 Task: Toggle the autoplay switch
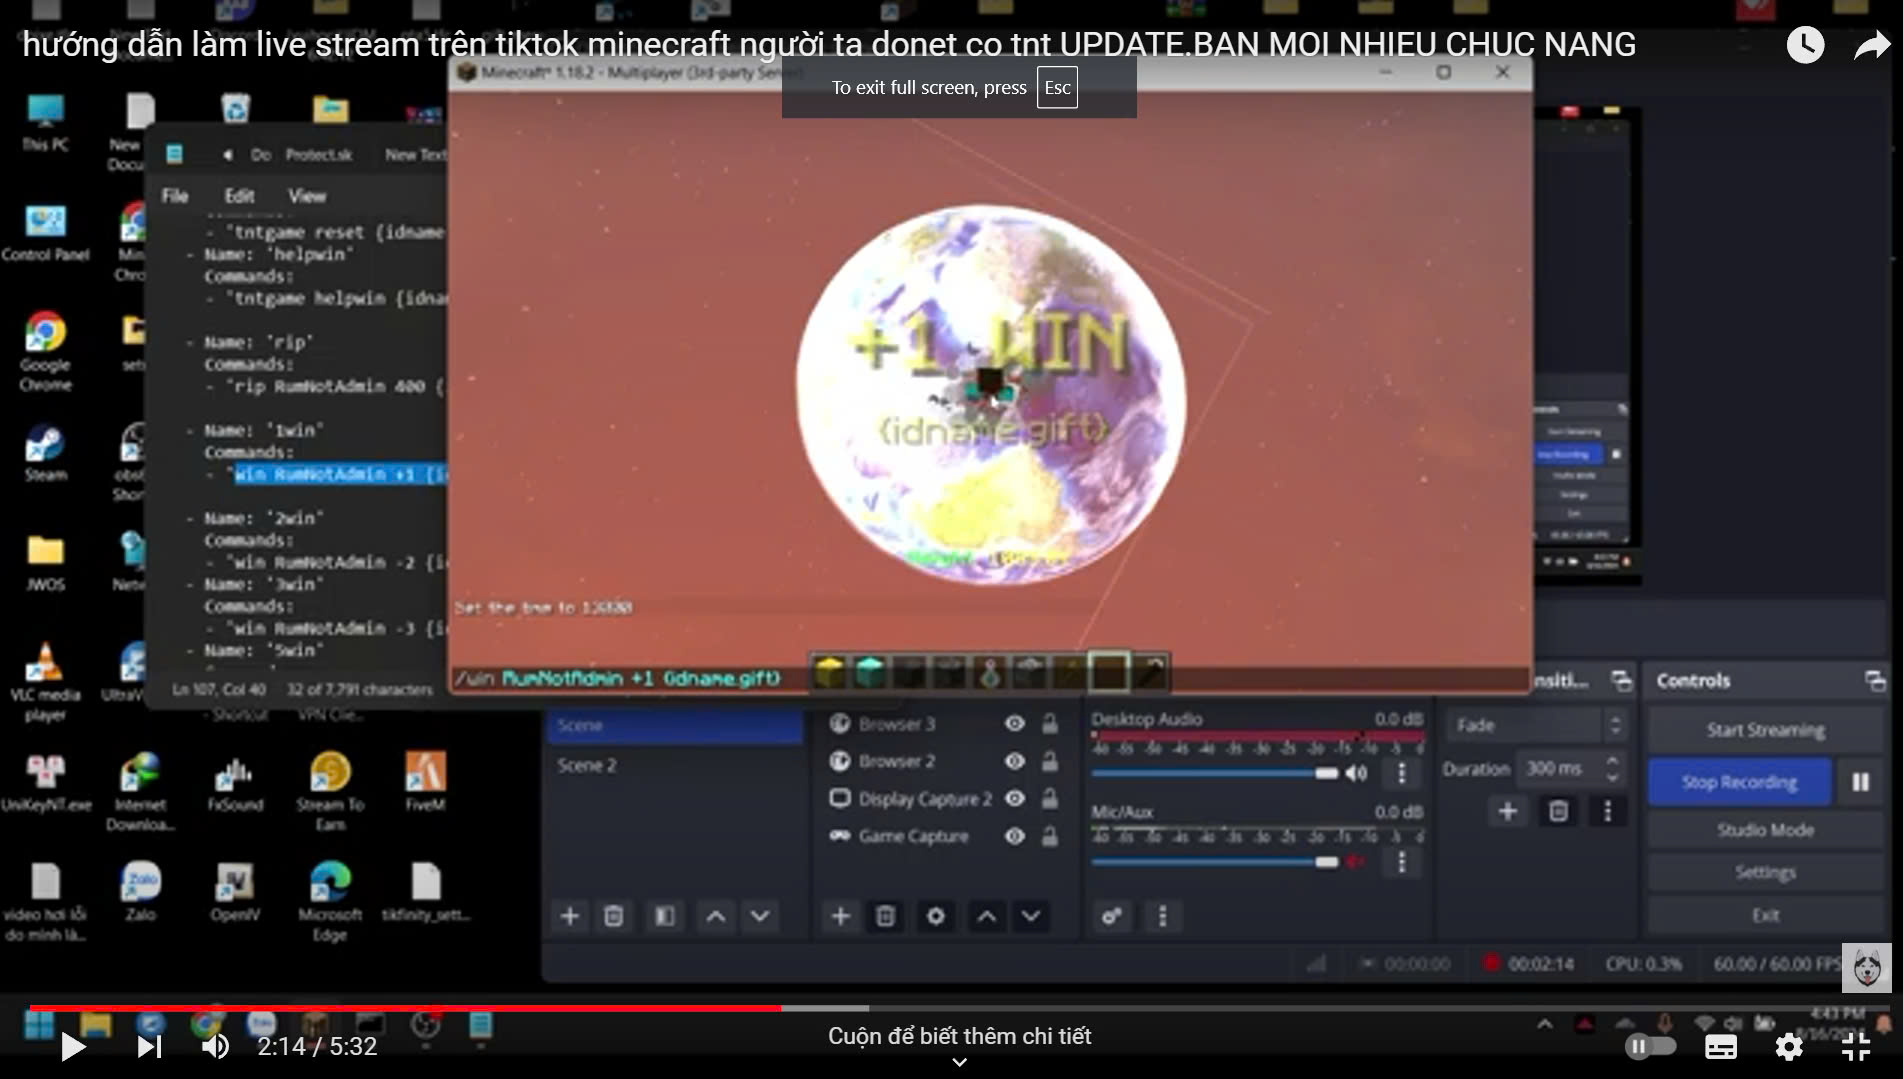(x=1650, y=1047)
